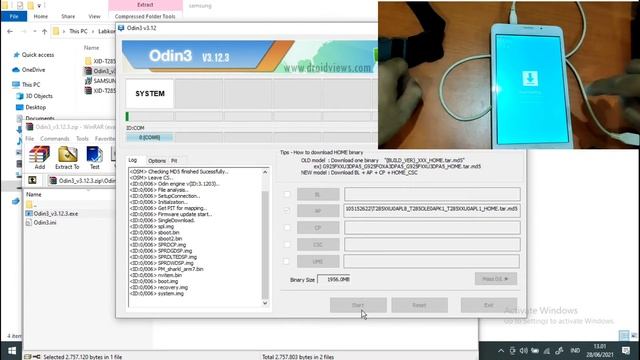The width and height of the screenshot is (640, 360).
Task: Open parent folder entry in WinRAR list
Action: click(x=31, y=204)
